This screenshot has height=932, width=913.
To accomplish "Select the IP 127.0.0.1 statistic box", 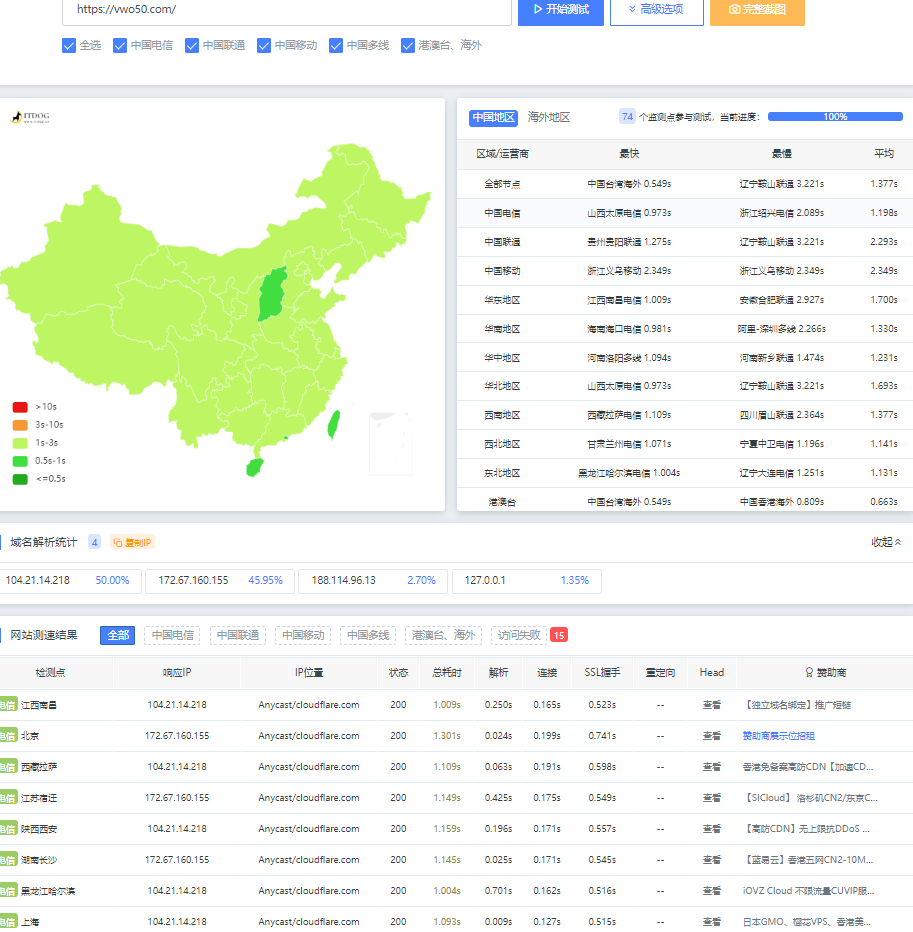I will pyautogui.click(x=527, y=581).
